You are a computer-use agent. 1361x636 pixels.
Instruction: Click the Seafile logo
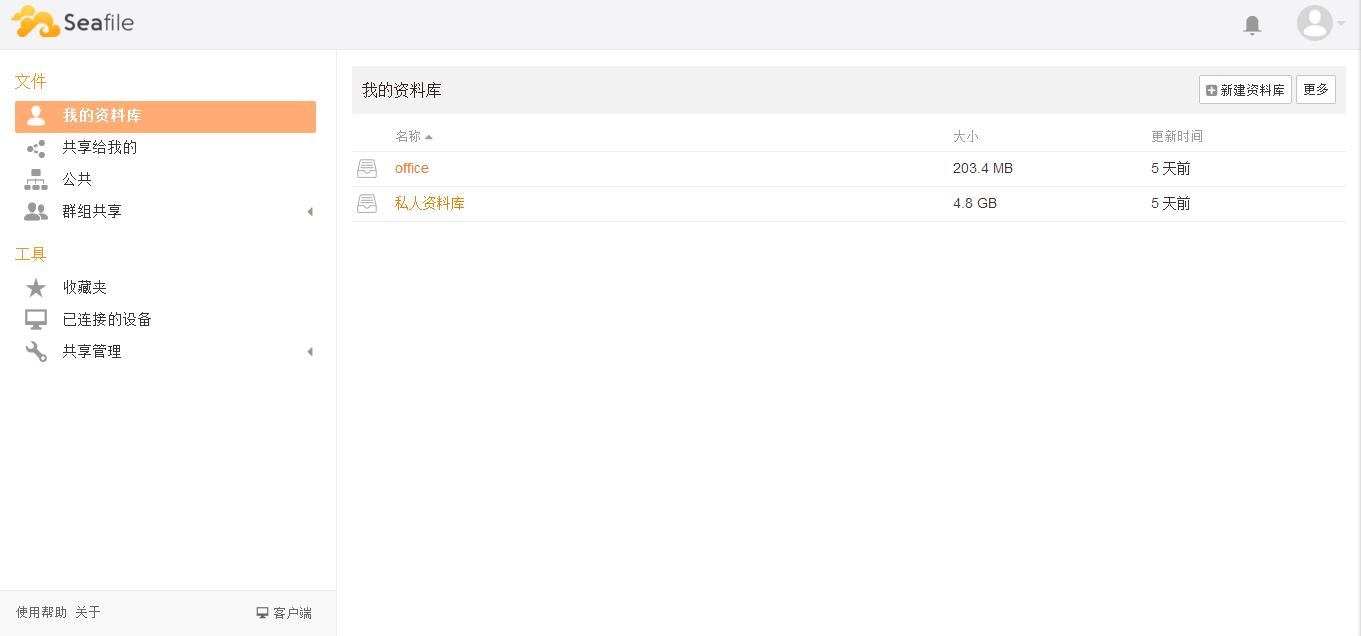(72, 22)
